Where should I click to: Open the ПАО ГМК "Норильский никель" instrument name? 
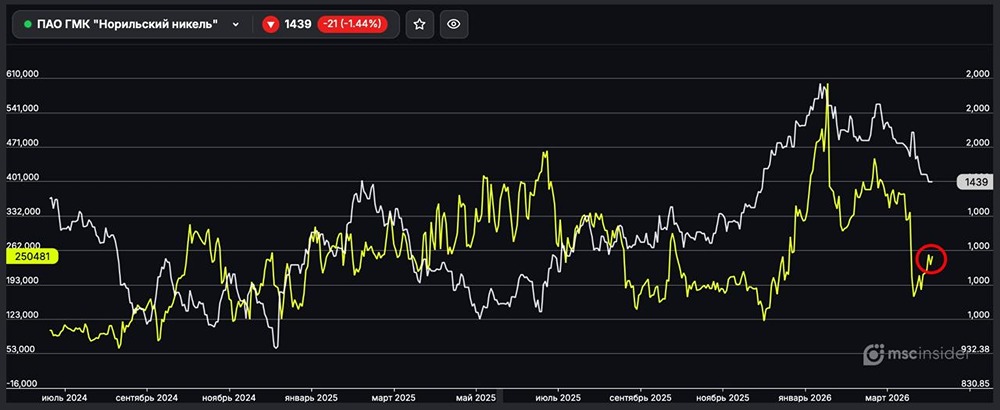tap(127, 25)
